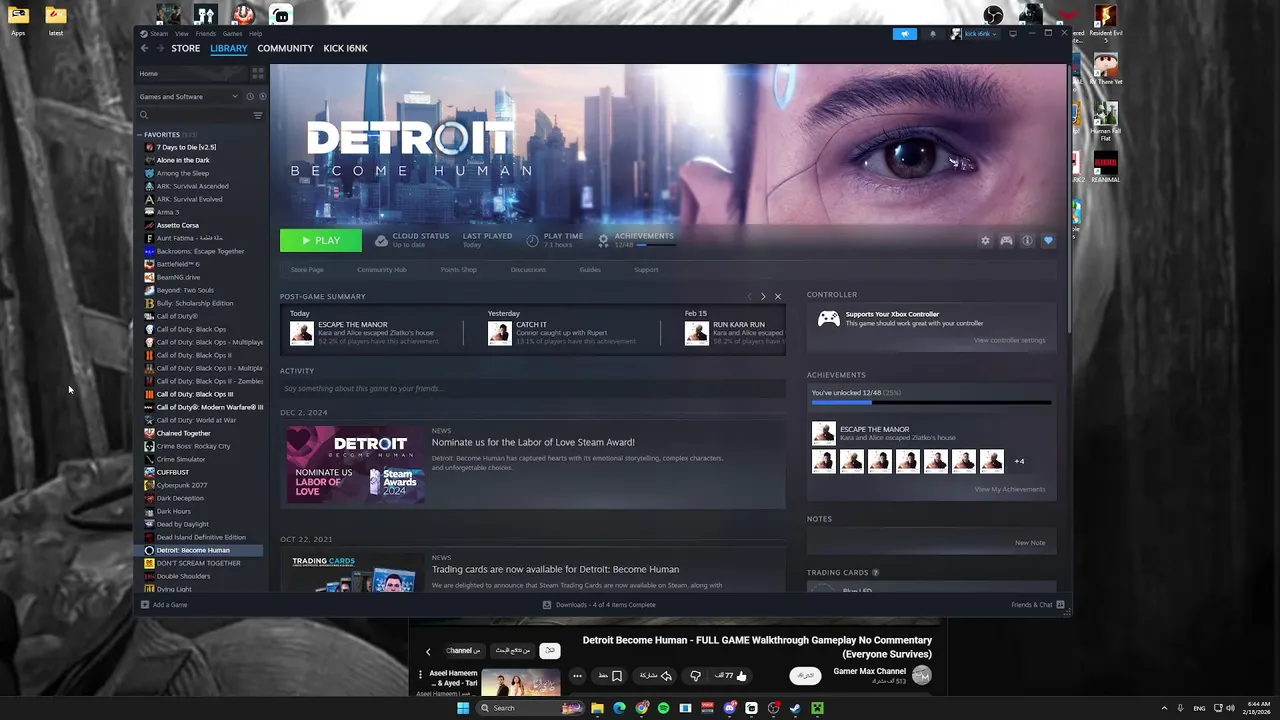
Task: Click the YouTube chips back chevron
Action: pyautogui.click(x=428, y=651)
